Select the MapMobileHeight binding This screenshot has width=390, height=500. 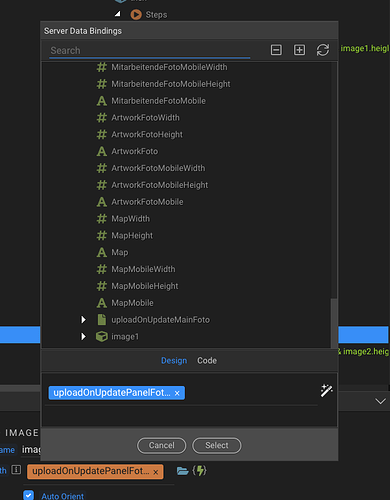[x=145, y=286]
